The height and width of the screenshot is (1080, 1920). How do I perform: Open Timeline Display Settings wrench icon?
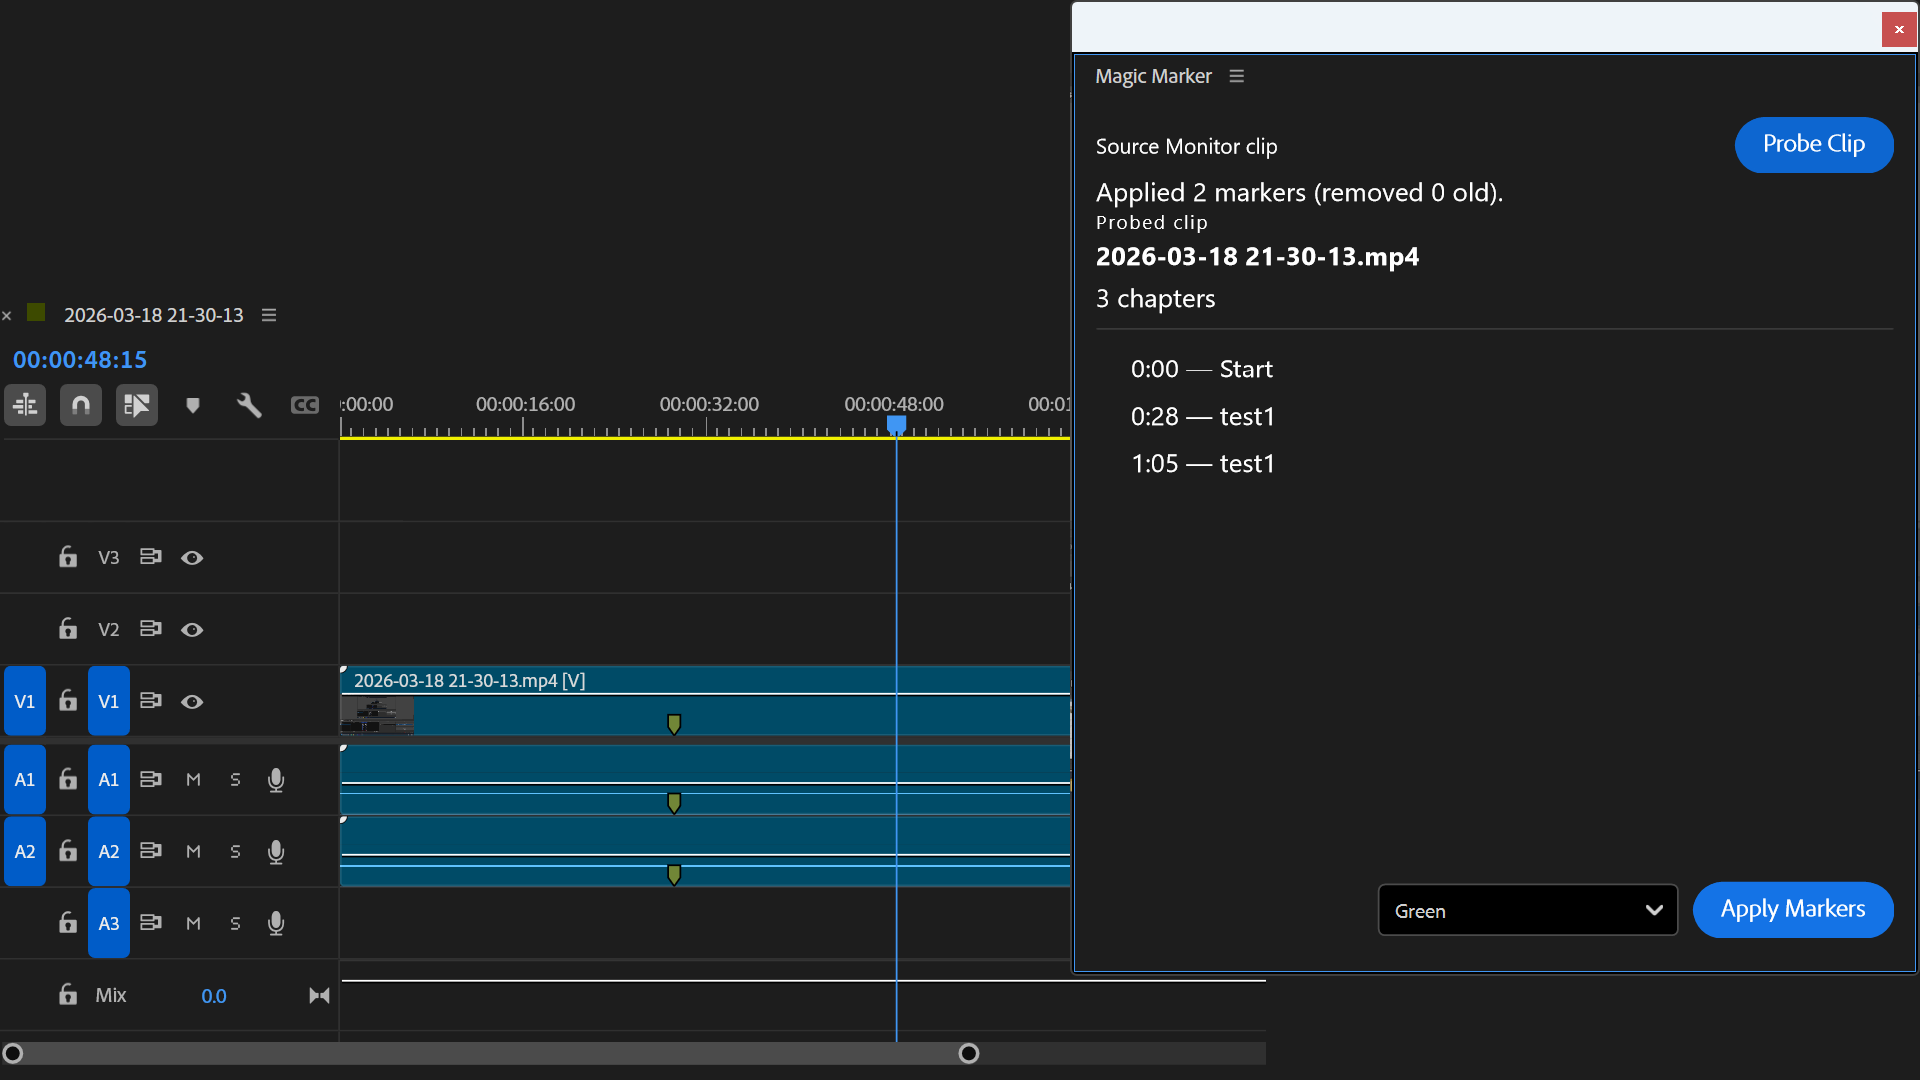click(x=249, y=405)
